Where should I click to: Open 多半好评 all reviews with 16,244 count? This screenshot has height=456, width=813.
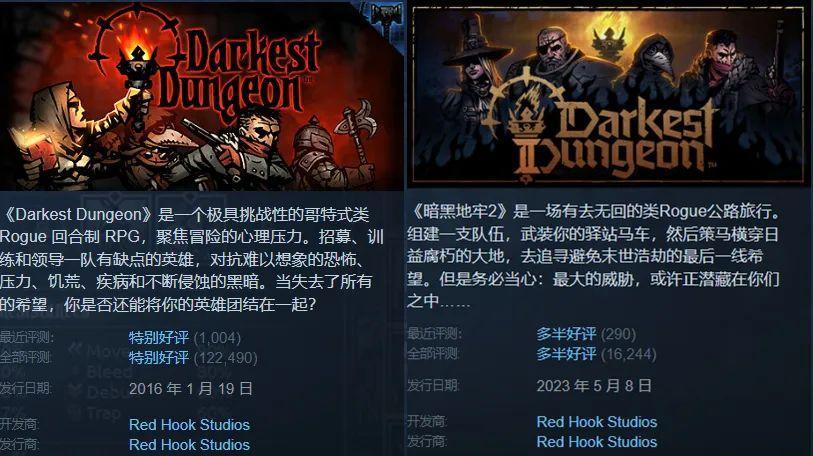pyautogui.click(x=566, y=354)
